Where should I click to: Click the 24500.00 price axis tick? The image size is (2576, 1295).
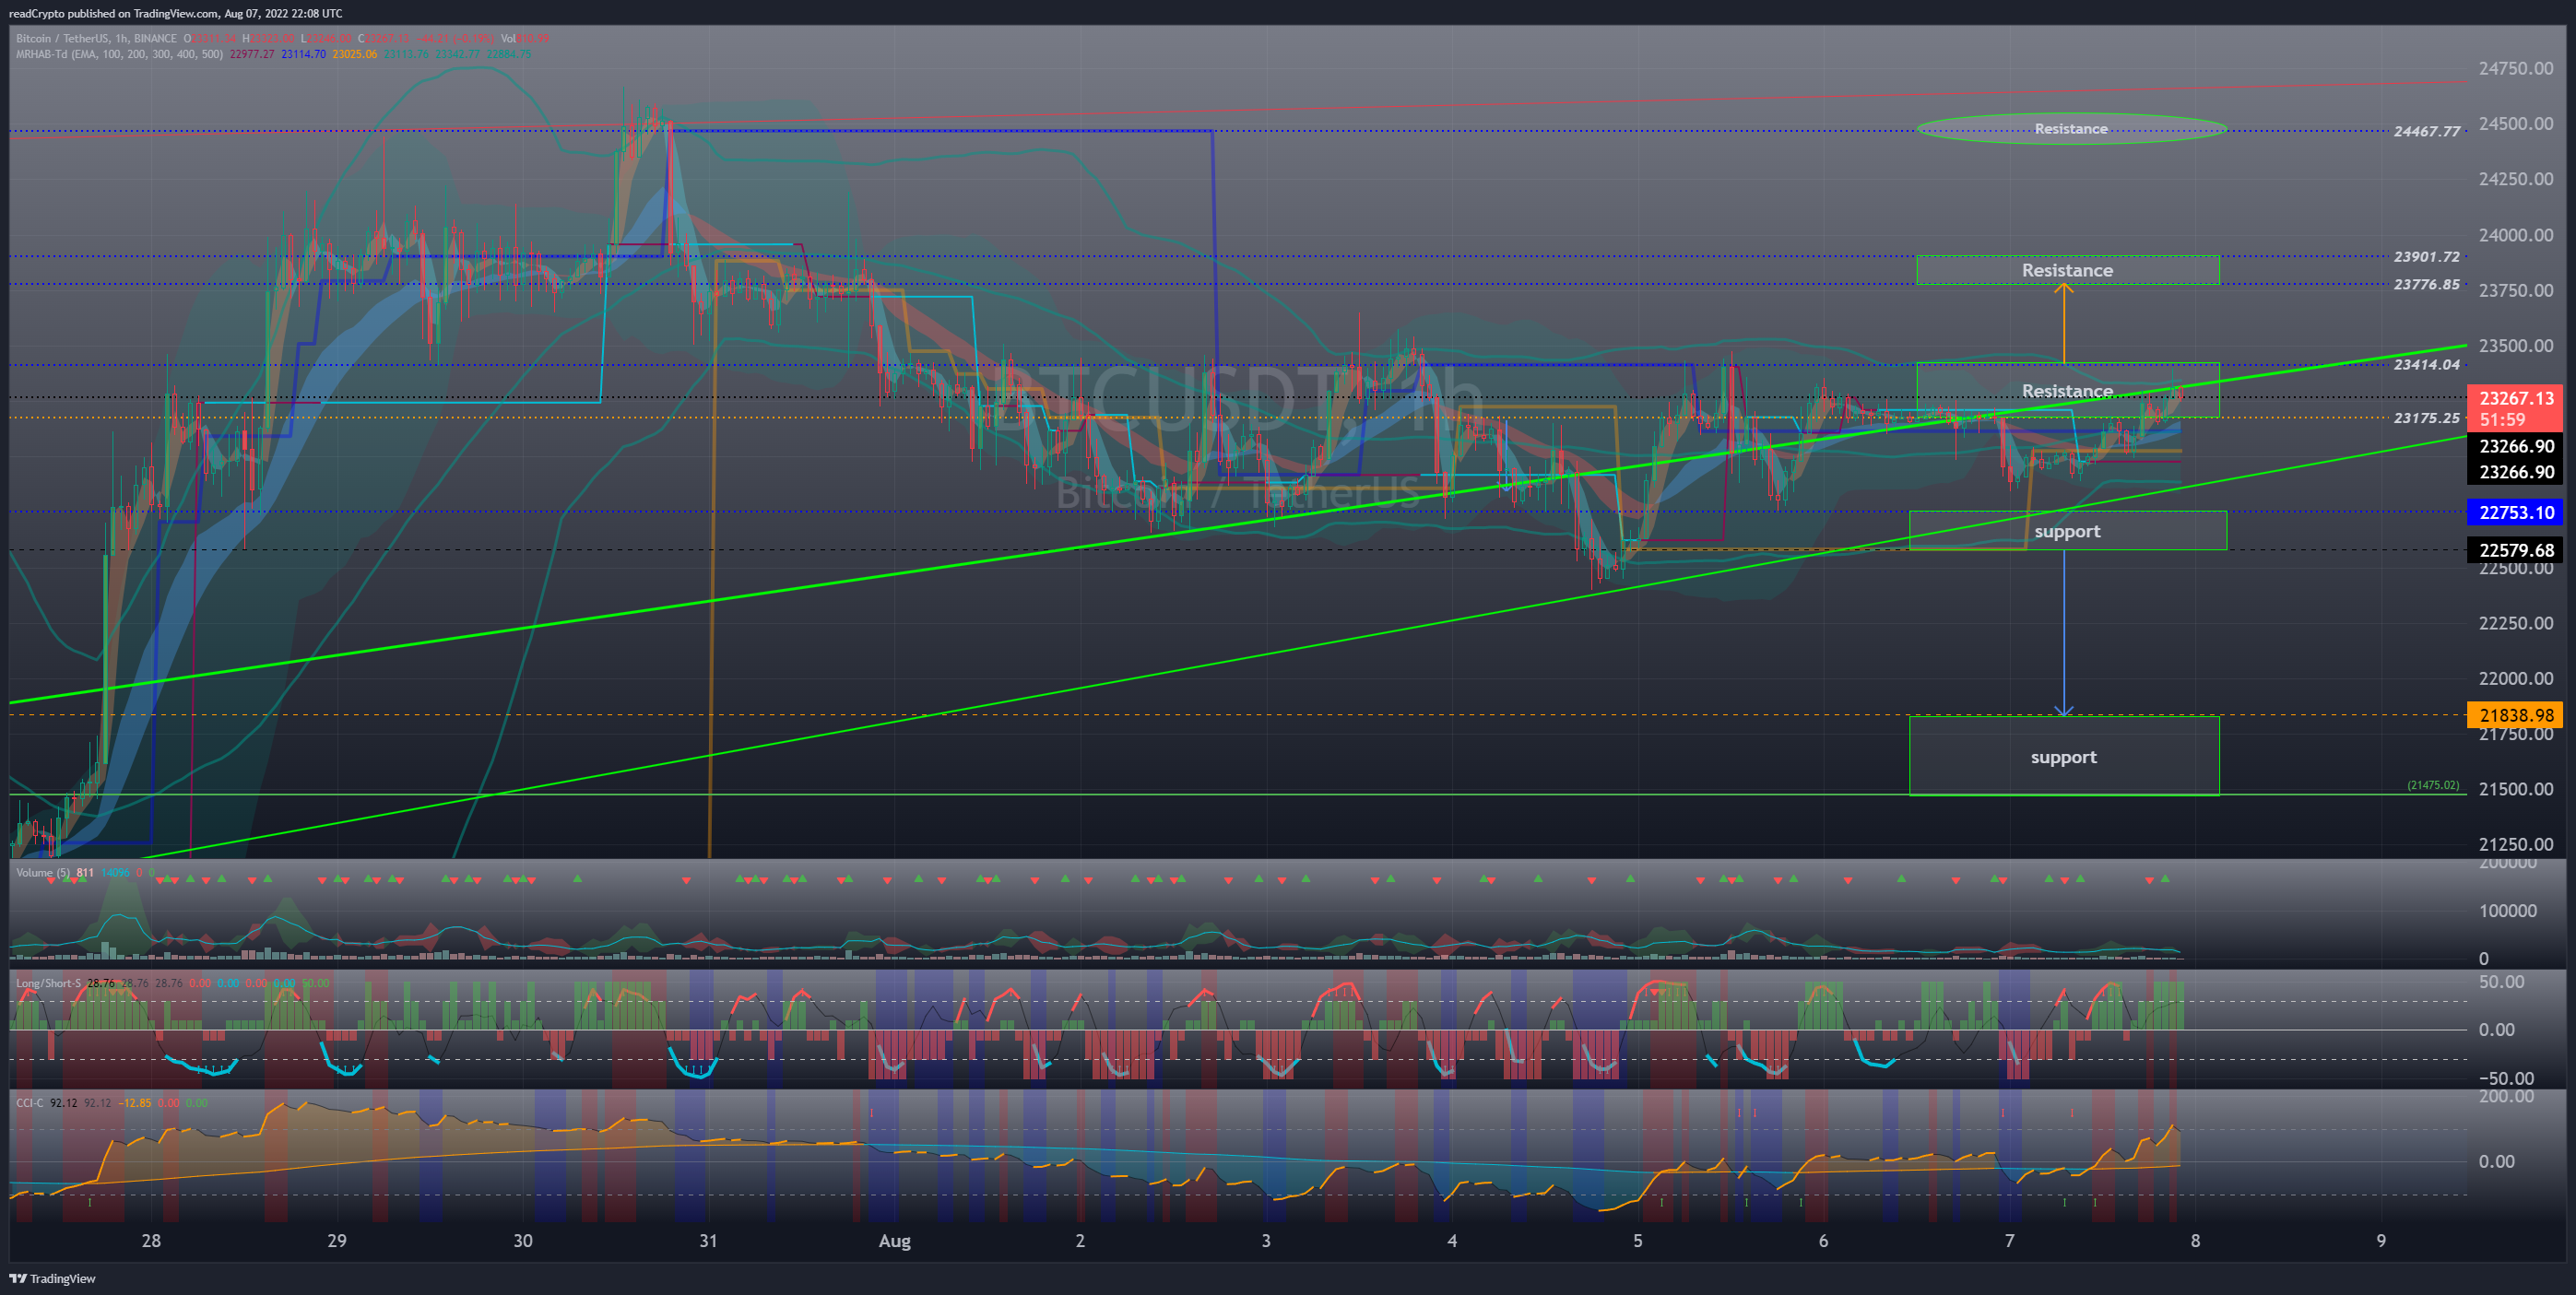pos(2516,124)
